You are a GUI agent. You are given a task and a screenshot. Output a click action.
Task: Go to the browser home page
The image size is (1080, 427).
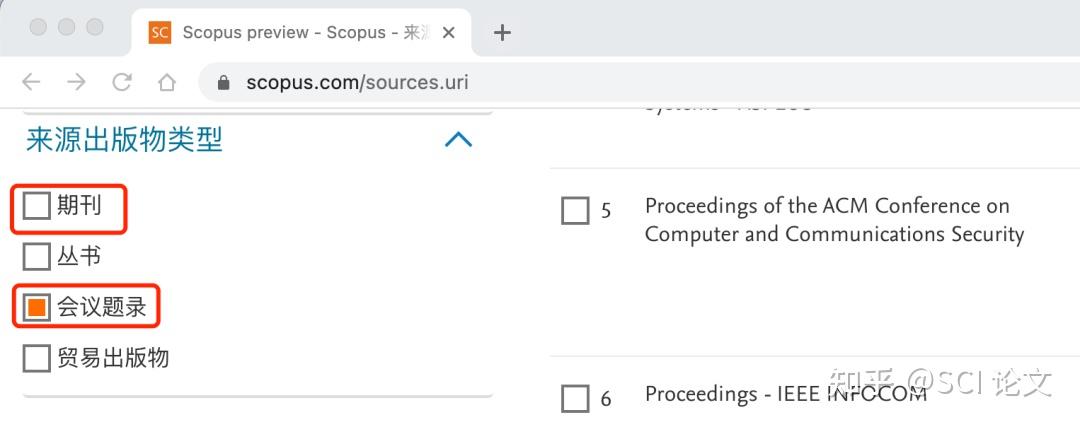(167, 83)
